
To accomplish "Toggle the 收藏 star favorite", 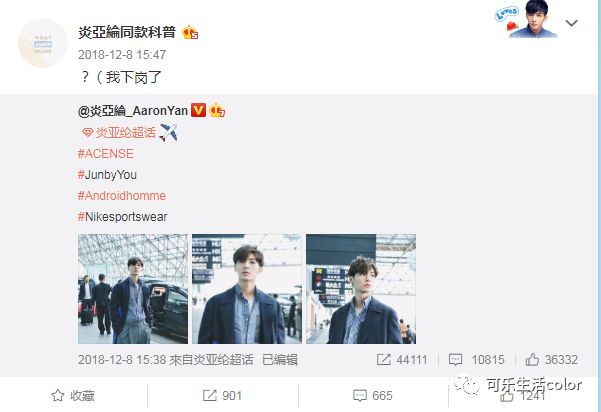I will click(57, 396).
